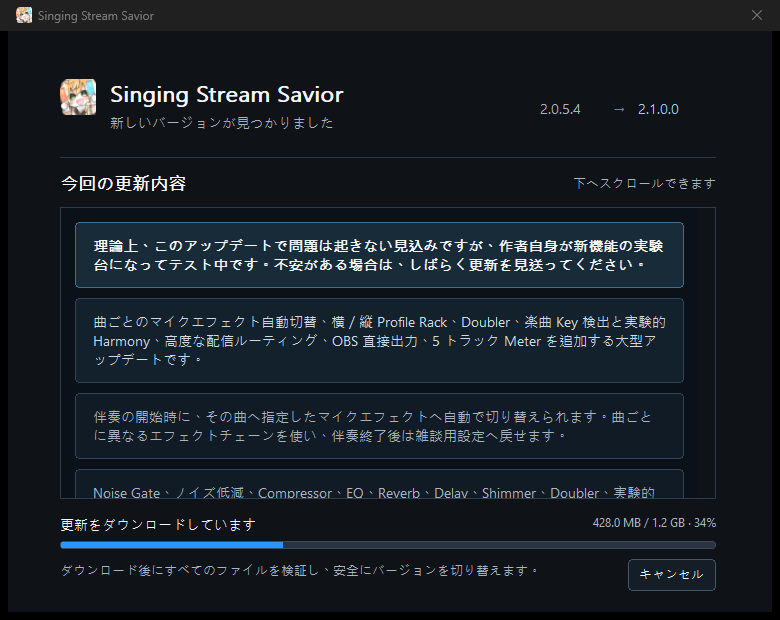Close the Singing Stream Savior window
The height and width of the screenshot is (620, 780).
click(x=757, y=15)
